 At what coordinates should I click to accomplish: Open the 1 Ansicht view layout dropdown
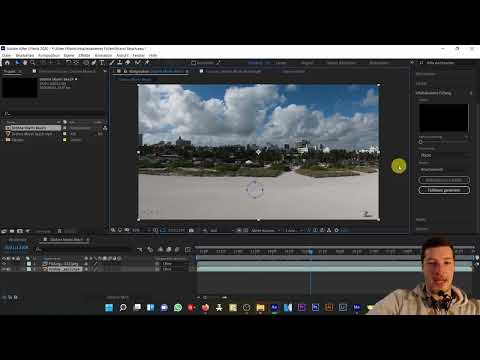coord(294,230)
